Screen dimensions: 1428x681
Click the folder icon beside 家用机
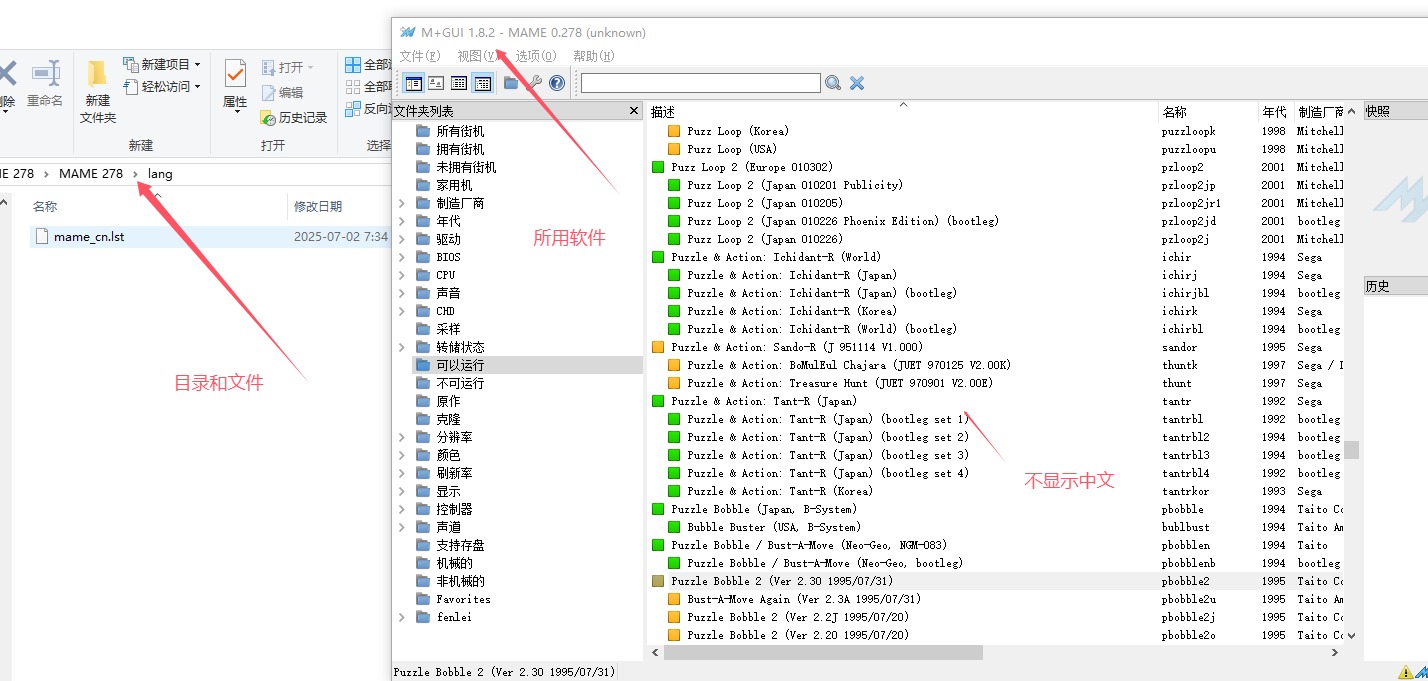tap(423, 185)
